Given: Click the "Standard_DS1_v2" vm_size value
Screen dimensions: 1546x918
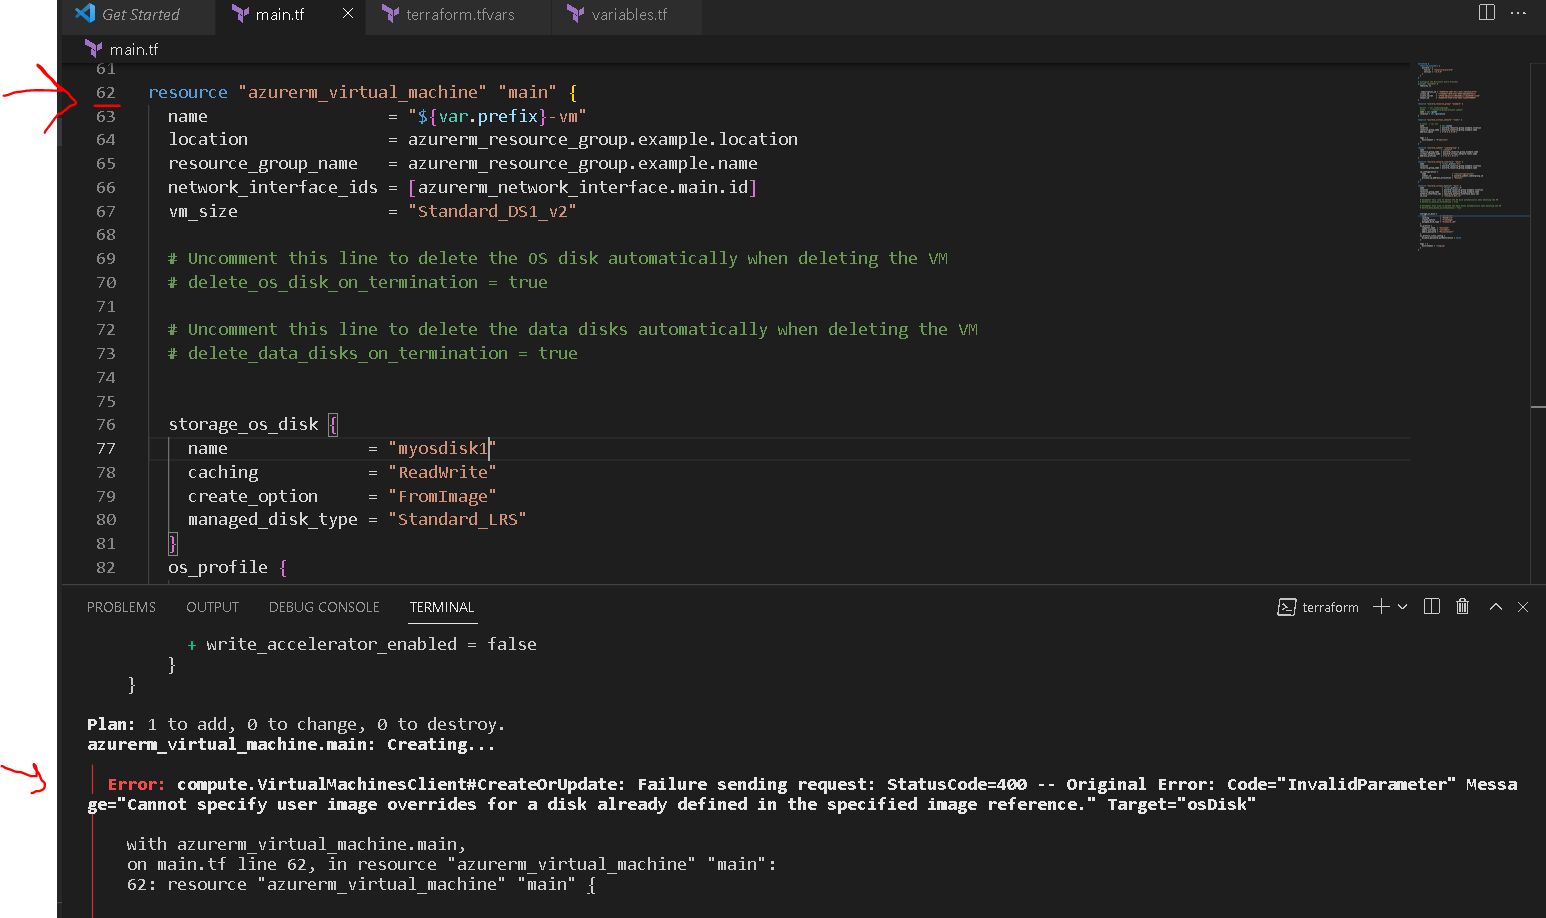Looking at the screenshot, I should 492,211.
